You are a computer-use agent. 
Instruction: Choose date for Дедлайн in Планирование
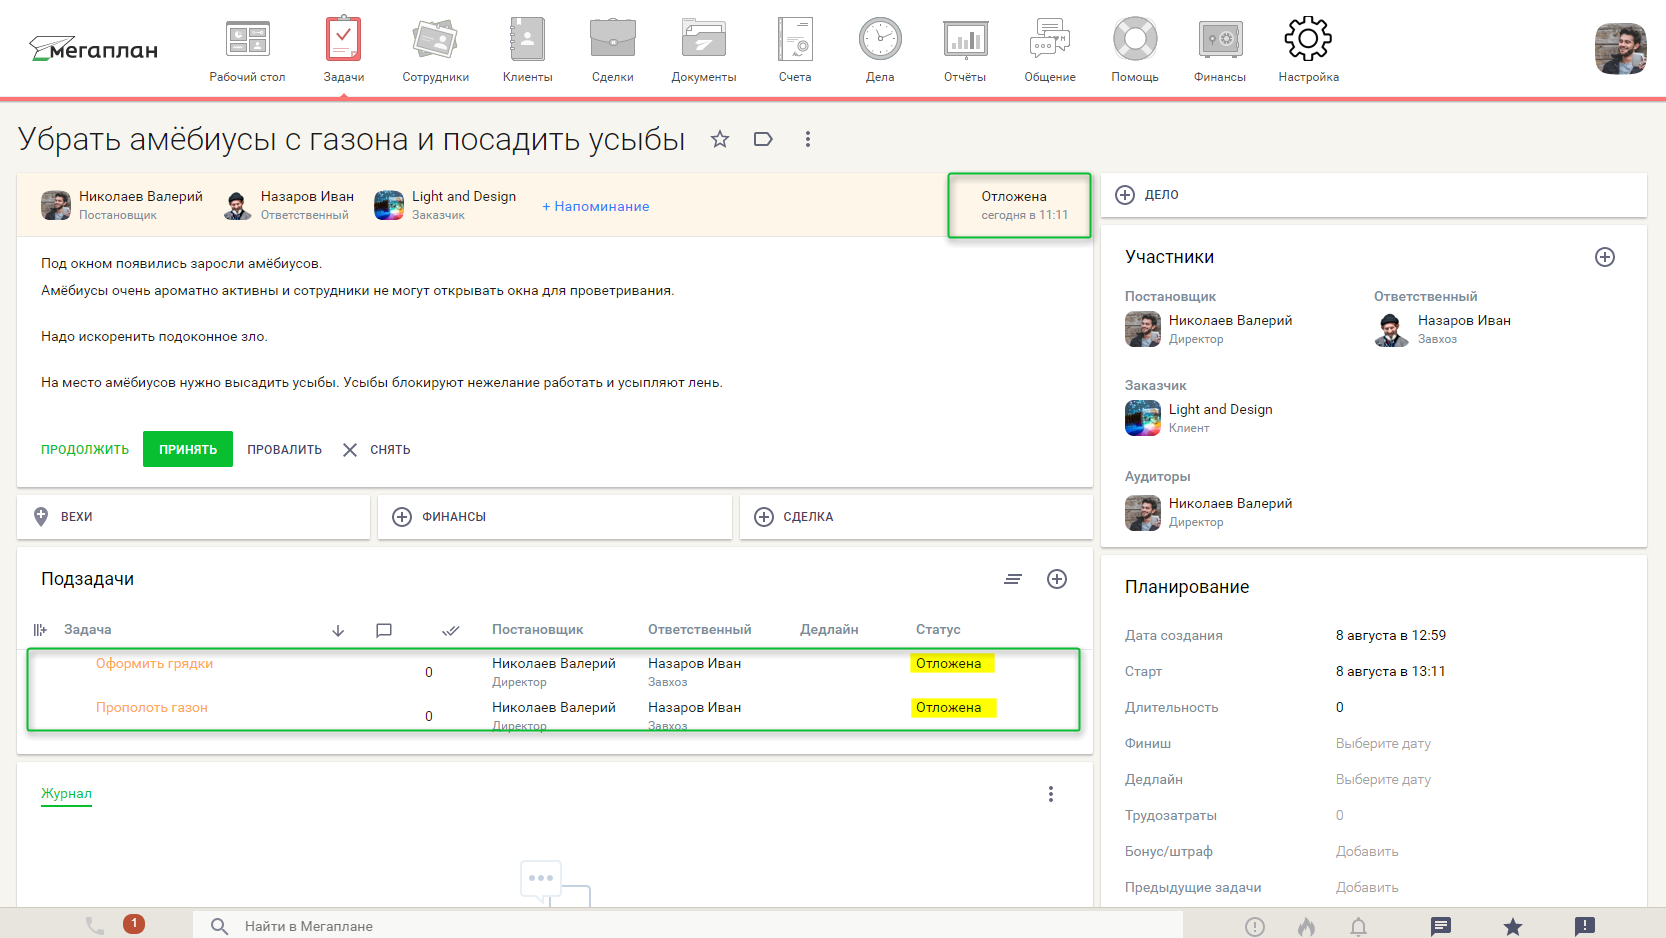pyautogui.click(x=1383, y=779)
